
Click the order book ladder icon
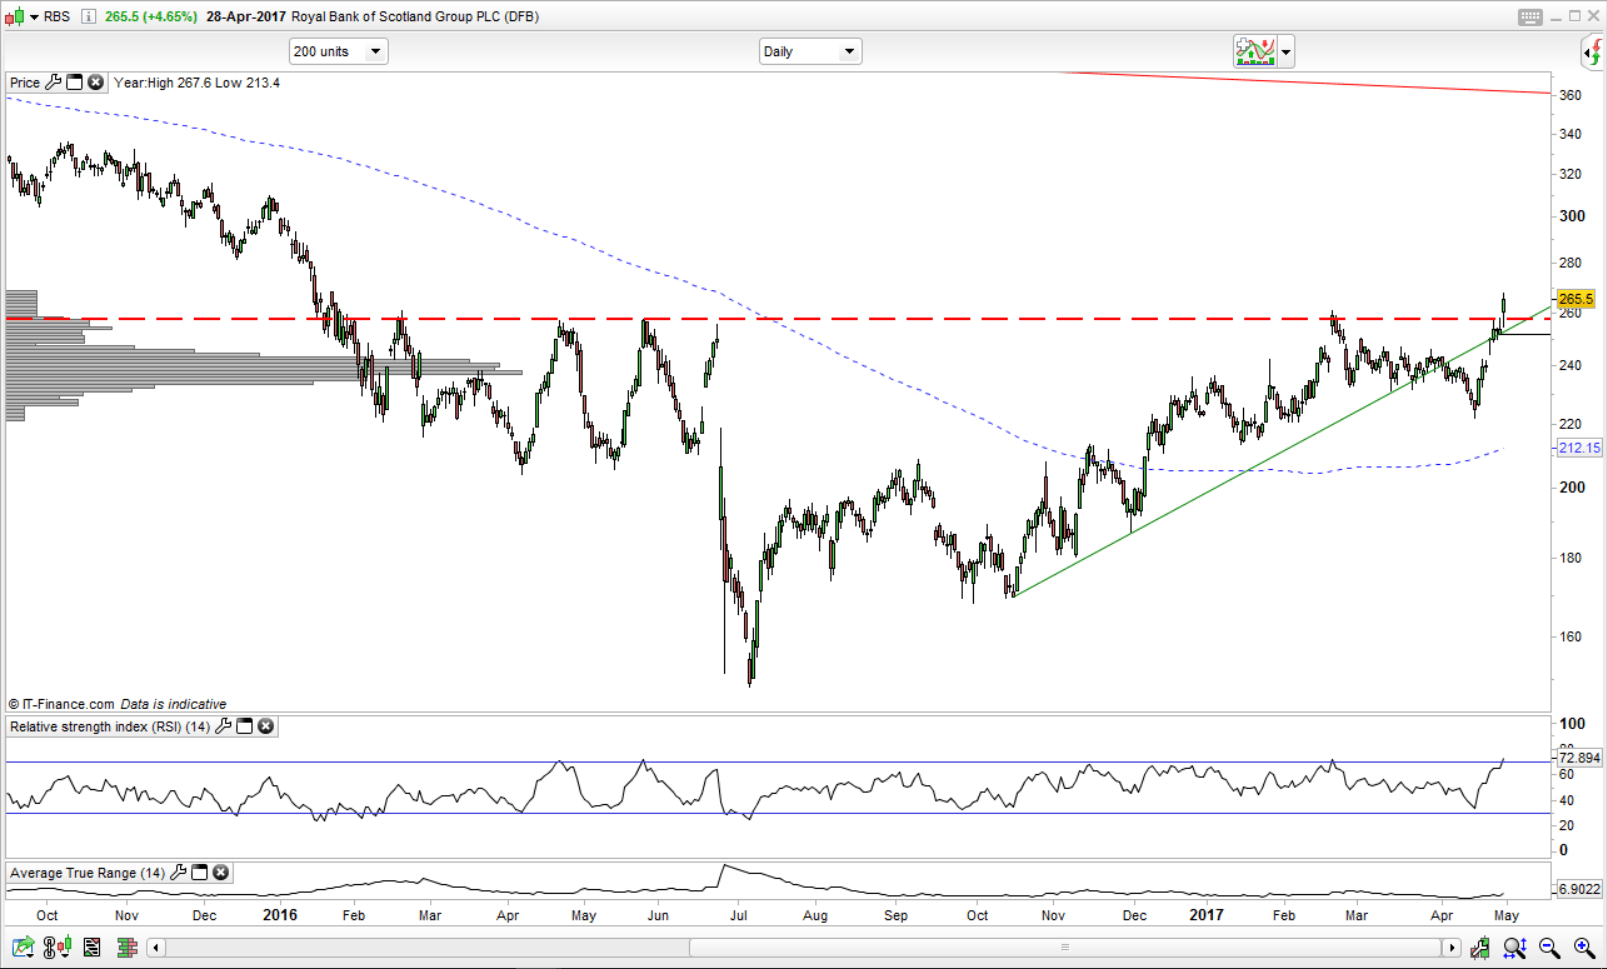(126, 947)
